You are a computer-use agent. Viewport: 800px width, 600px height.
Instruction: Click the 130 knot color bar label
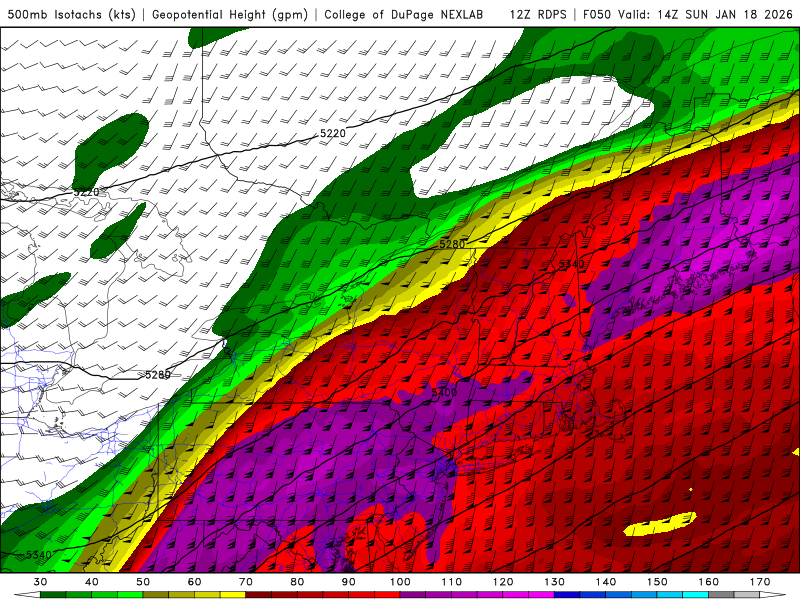click(x=555, y=582)
